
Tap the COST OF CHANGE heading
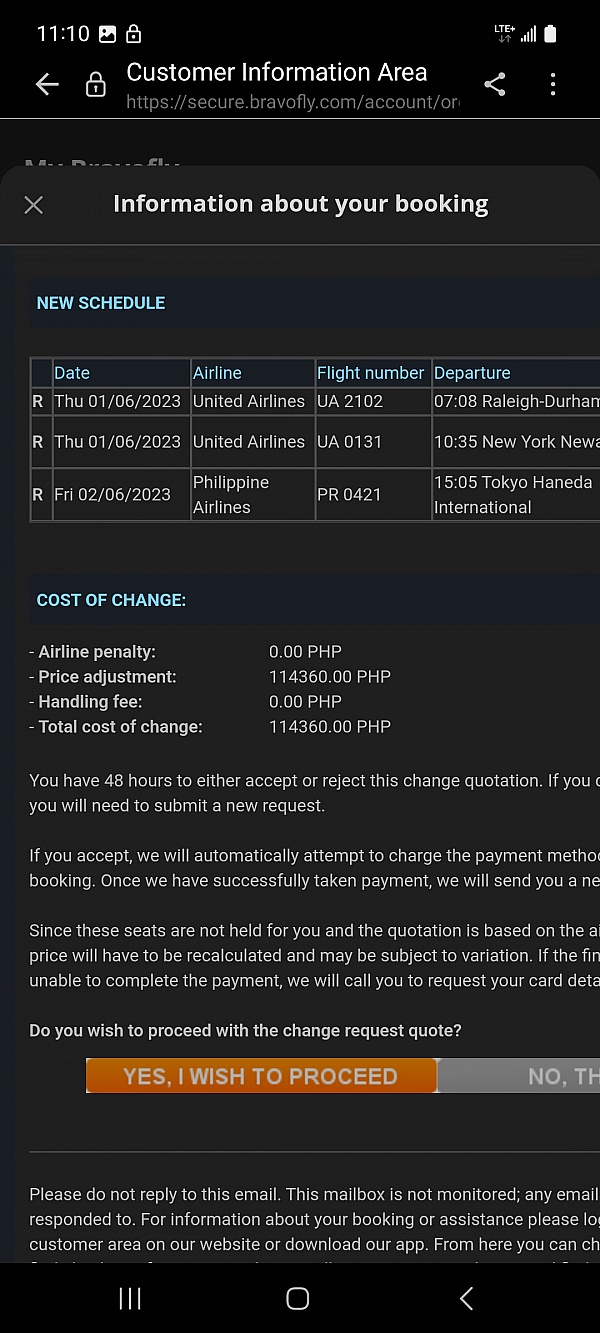(111, 600)
